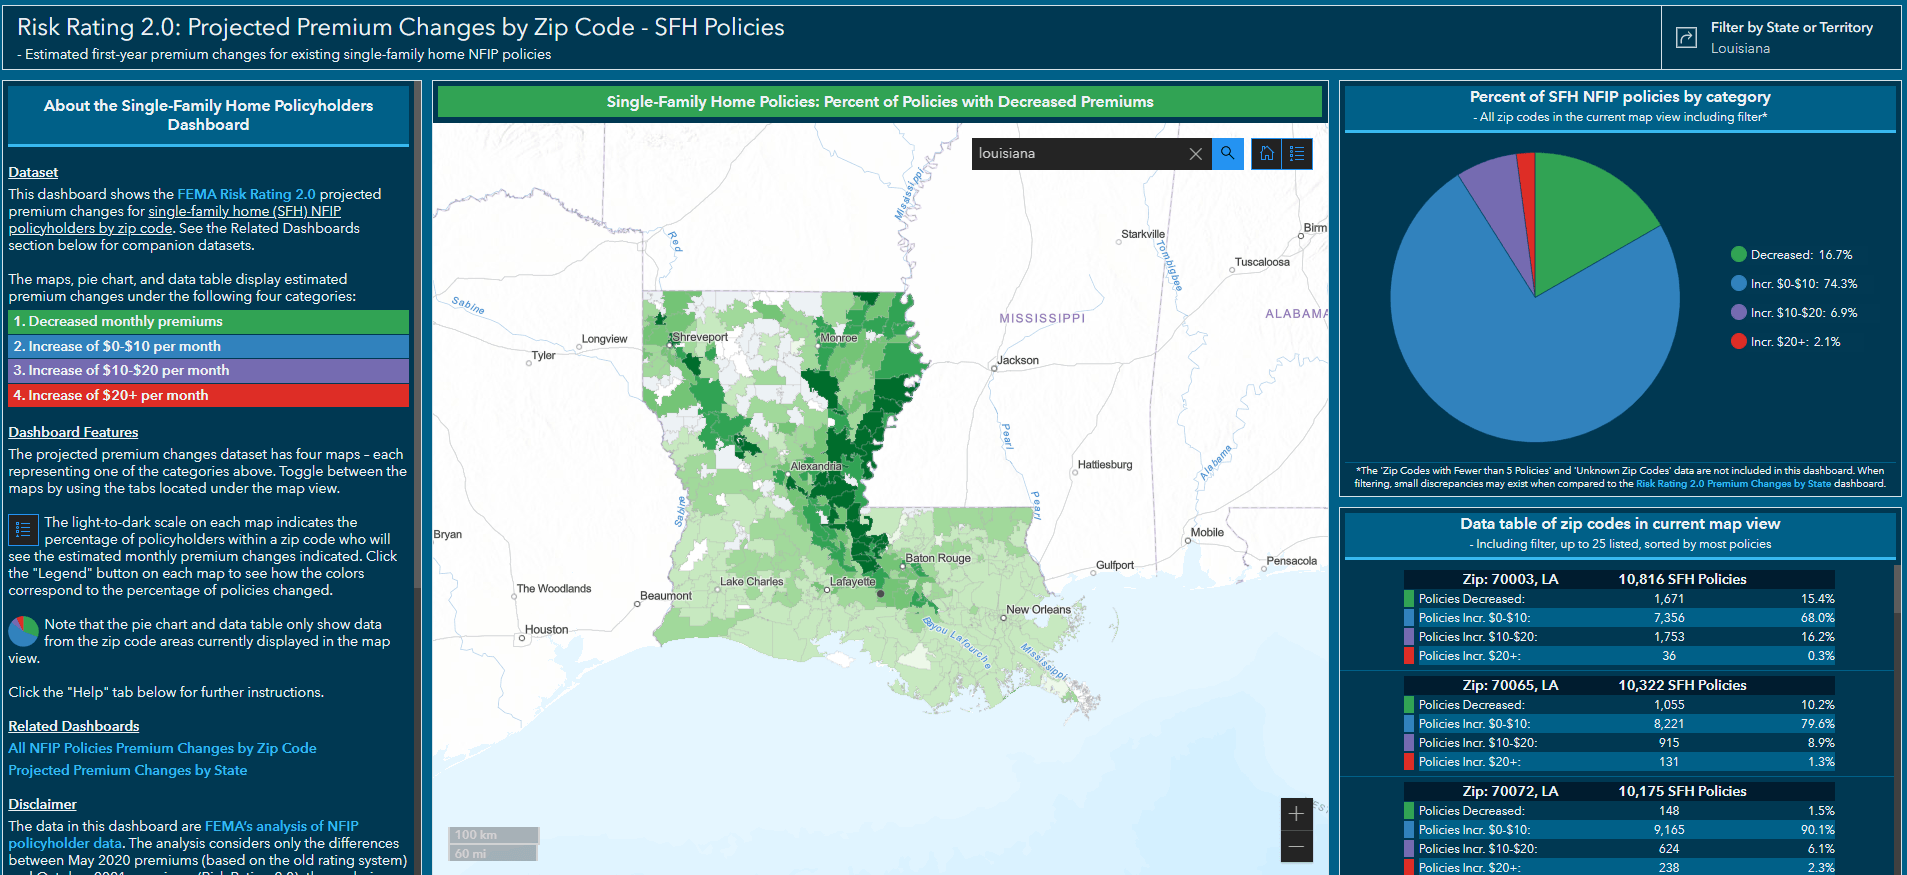
Task: Click the pie chart icon in sidebar
Action: (24, 631)
